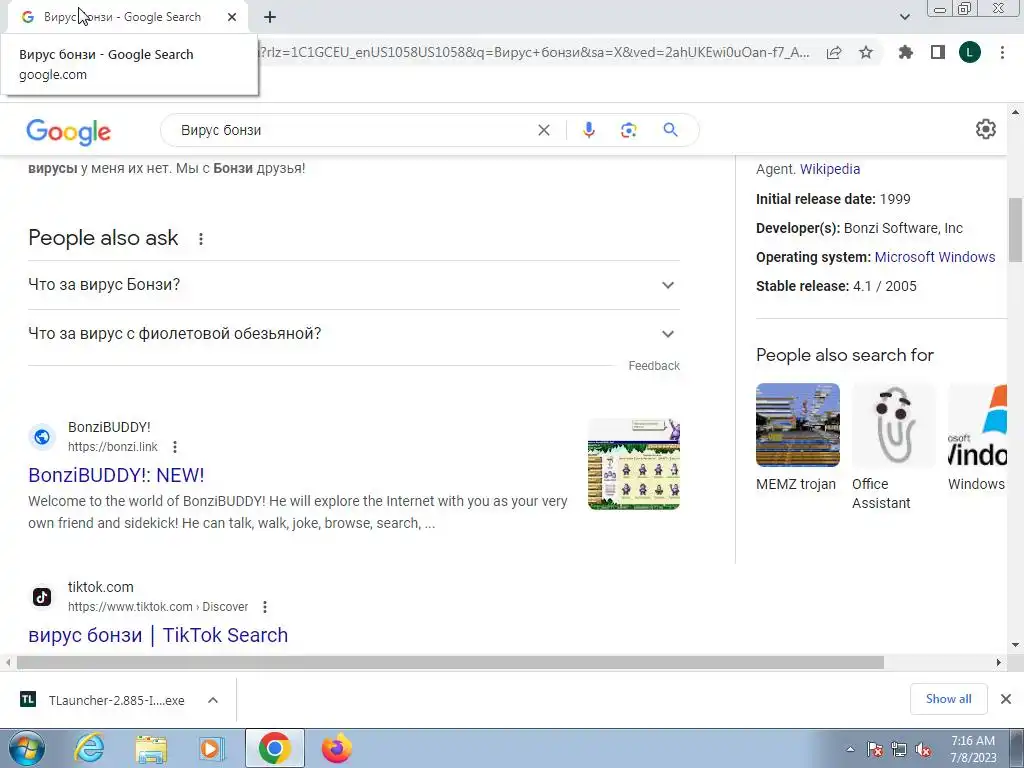Toggle Chrome side panel
The height and width of the screenshot is (768, 1024).
(938, 52)
